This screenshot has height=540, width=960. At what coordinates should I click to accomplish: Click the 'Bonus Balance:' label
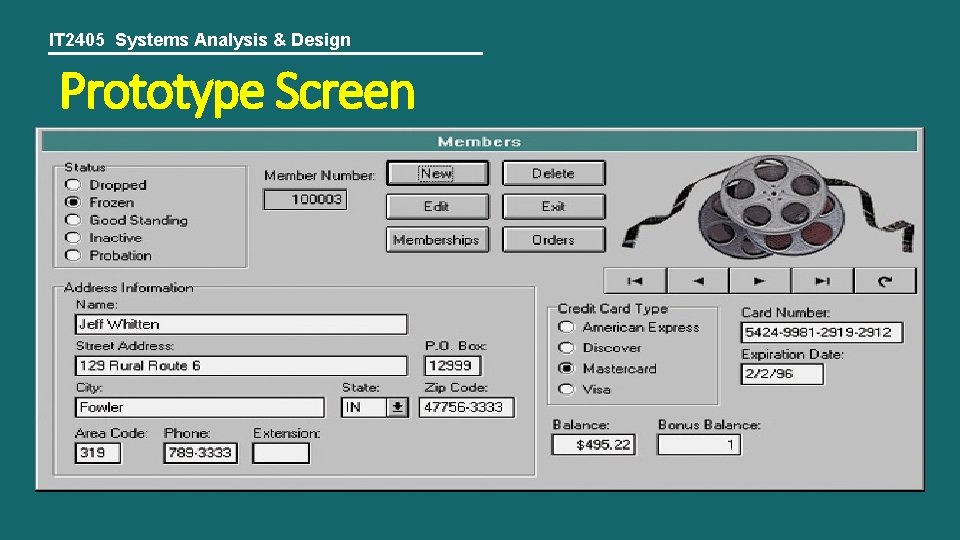coord(709,425)
